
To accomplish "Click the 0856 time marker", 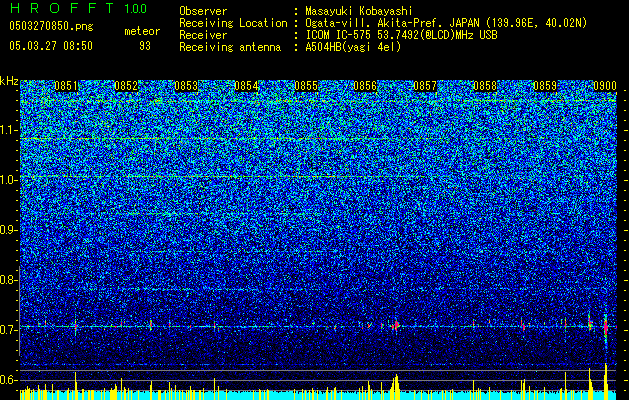I will (365, 86).
